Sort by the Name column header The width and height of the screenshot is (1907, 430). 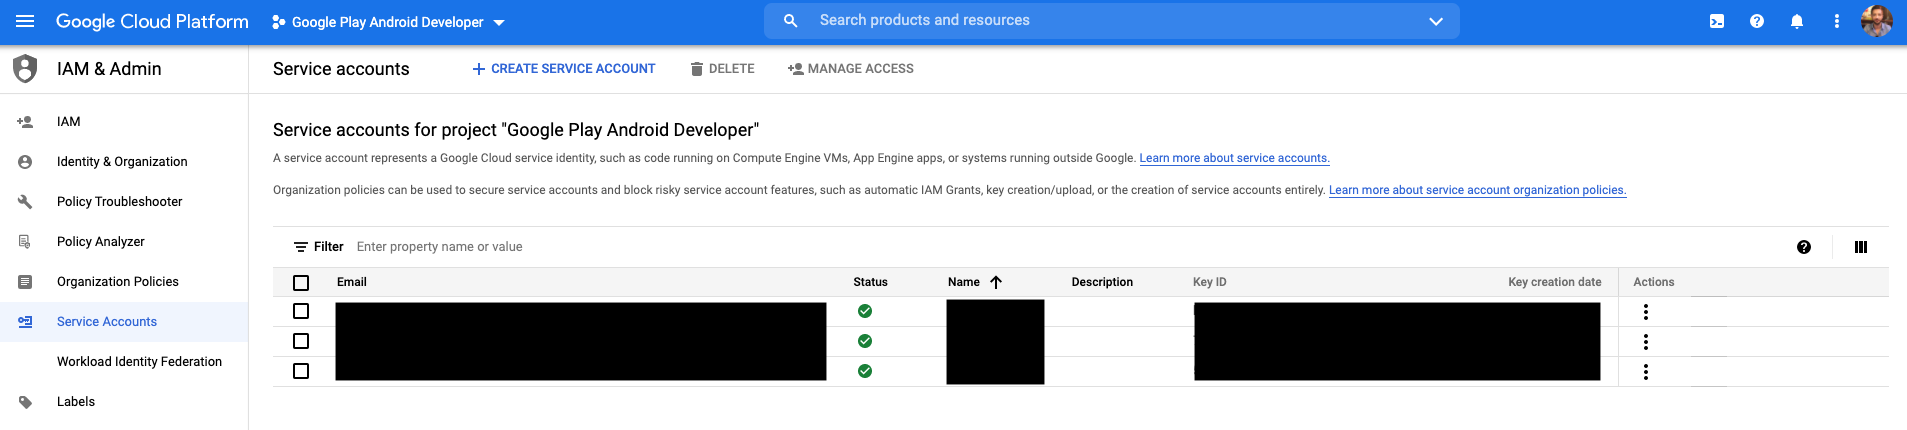[965, 282]
